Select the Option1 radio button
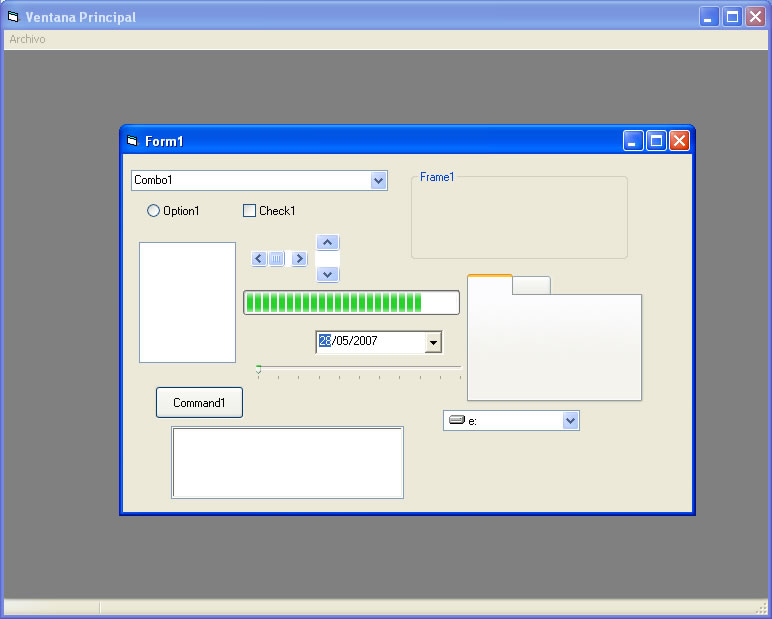Screen dimensions: 772x619 tap(153, 211)
